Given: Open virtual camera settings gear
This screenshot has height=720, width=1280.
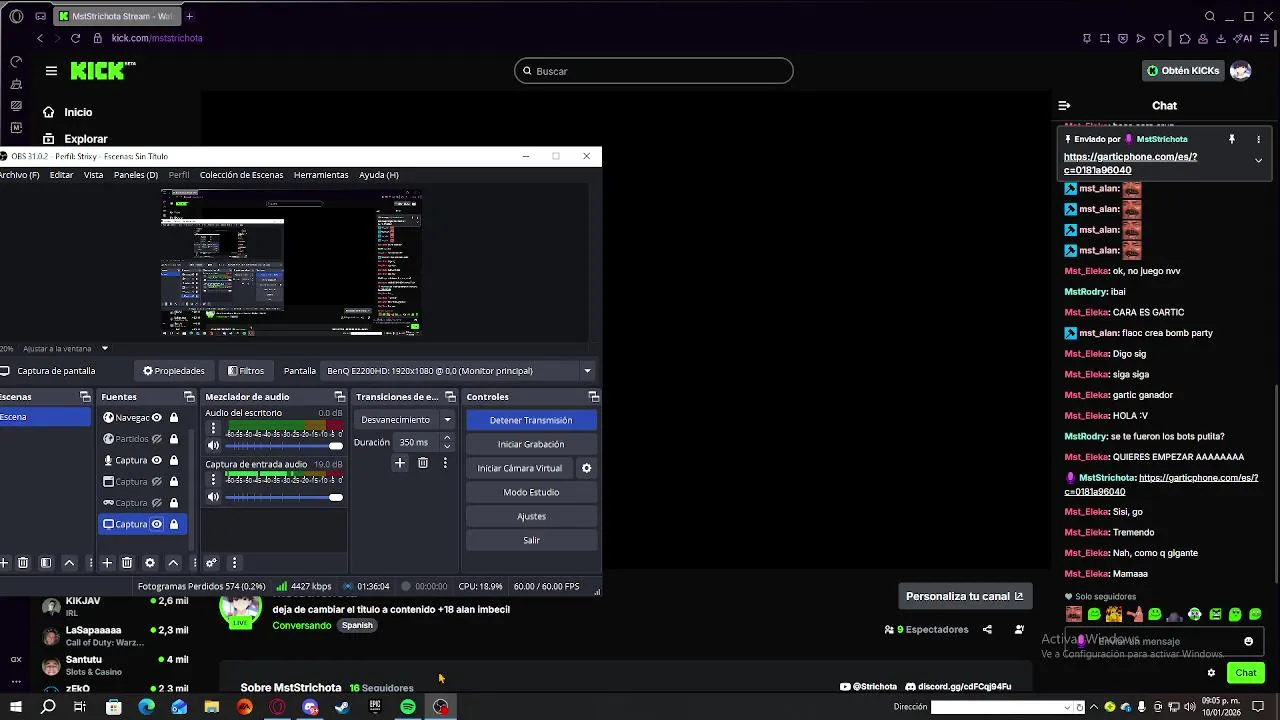Looking at the screenshot, I should point(587,468).
